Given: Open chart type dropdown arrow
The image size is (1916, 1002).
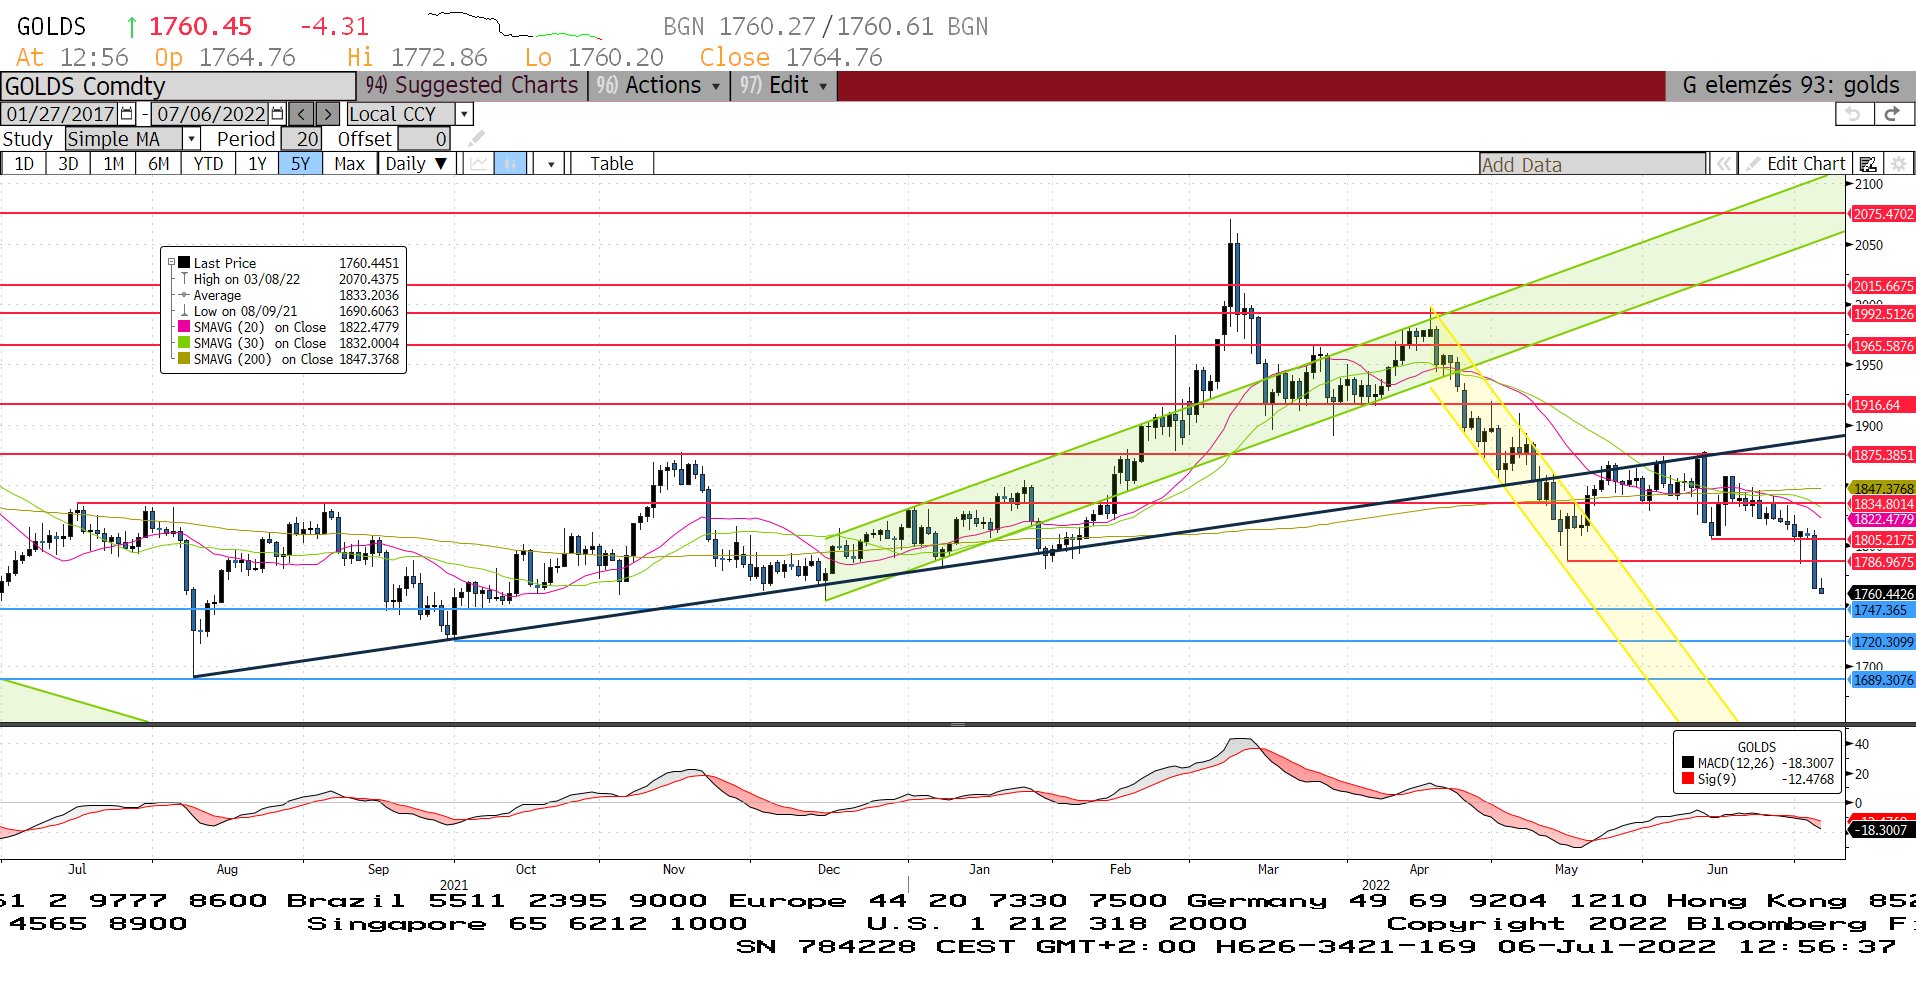Looking at the screenshot, I should (551, 164).
